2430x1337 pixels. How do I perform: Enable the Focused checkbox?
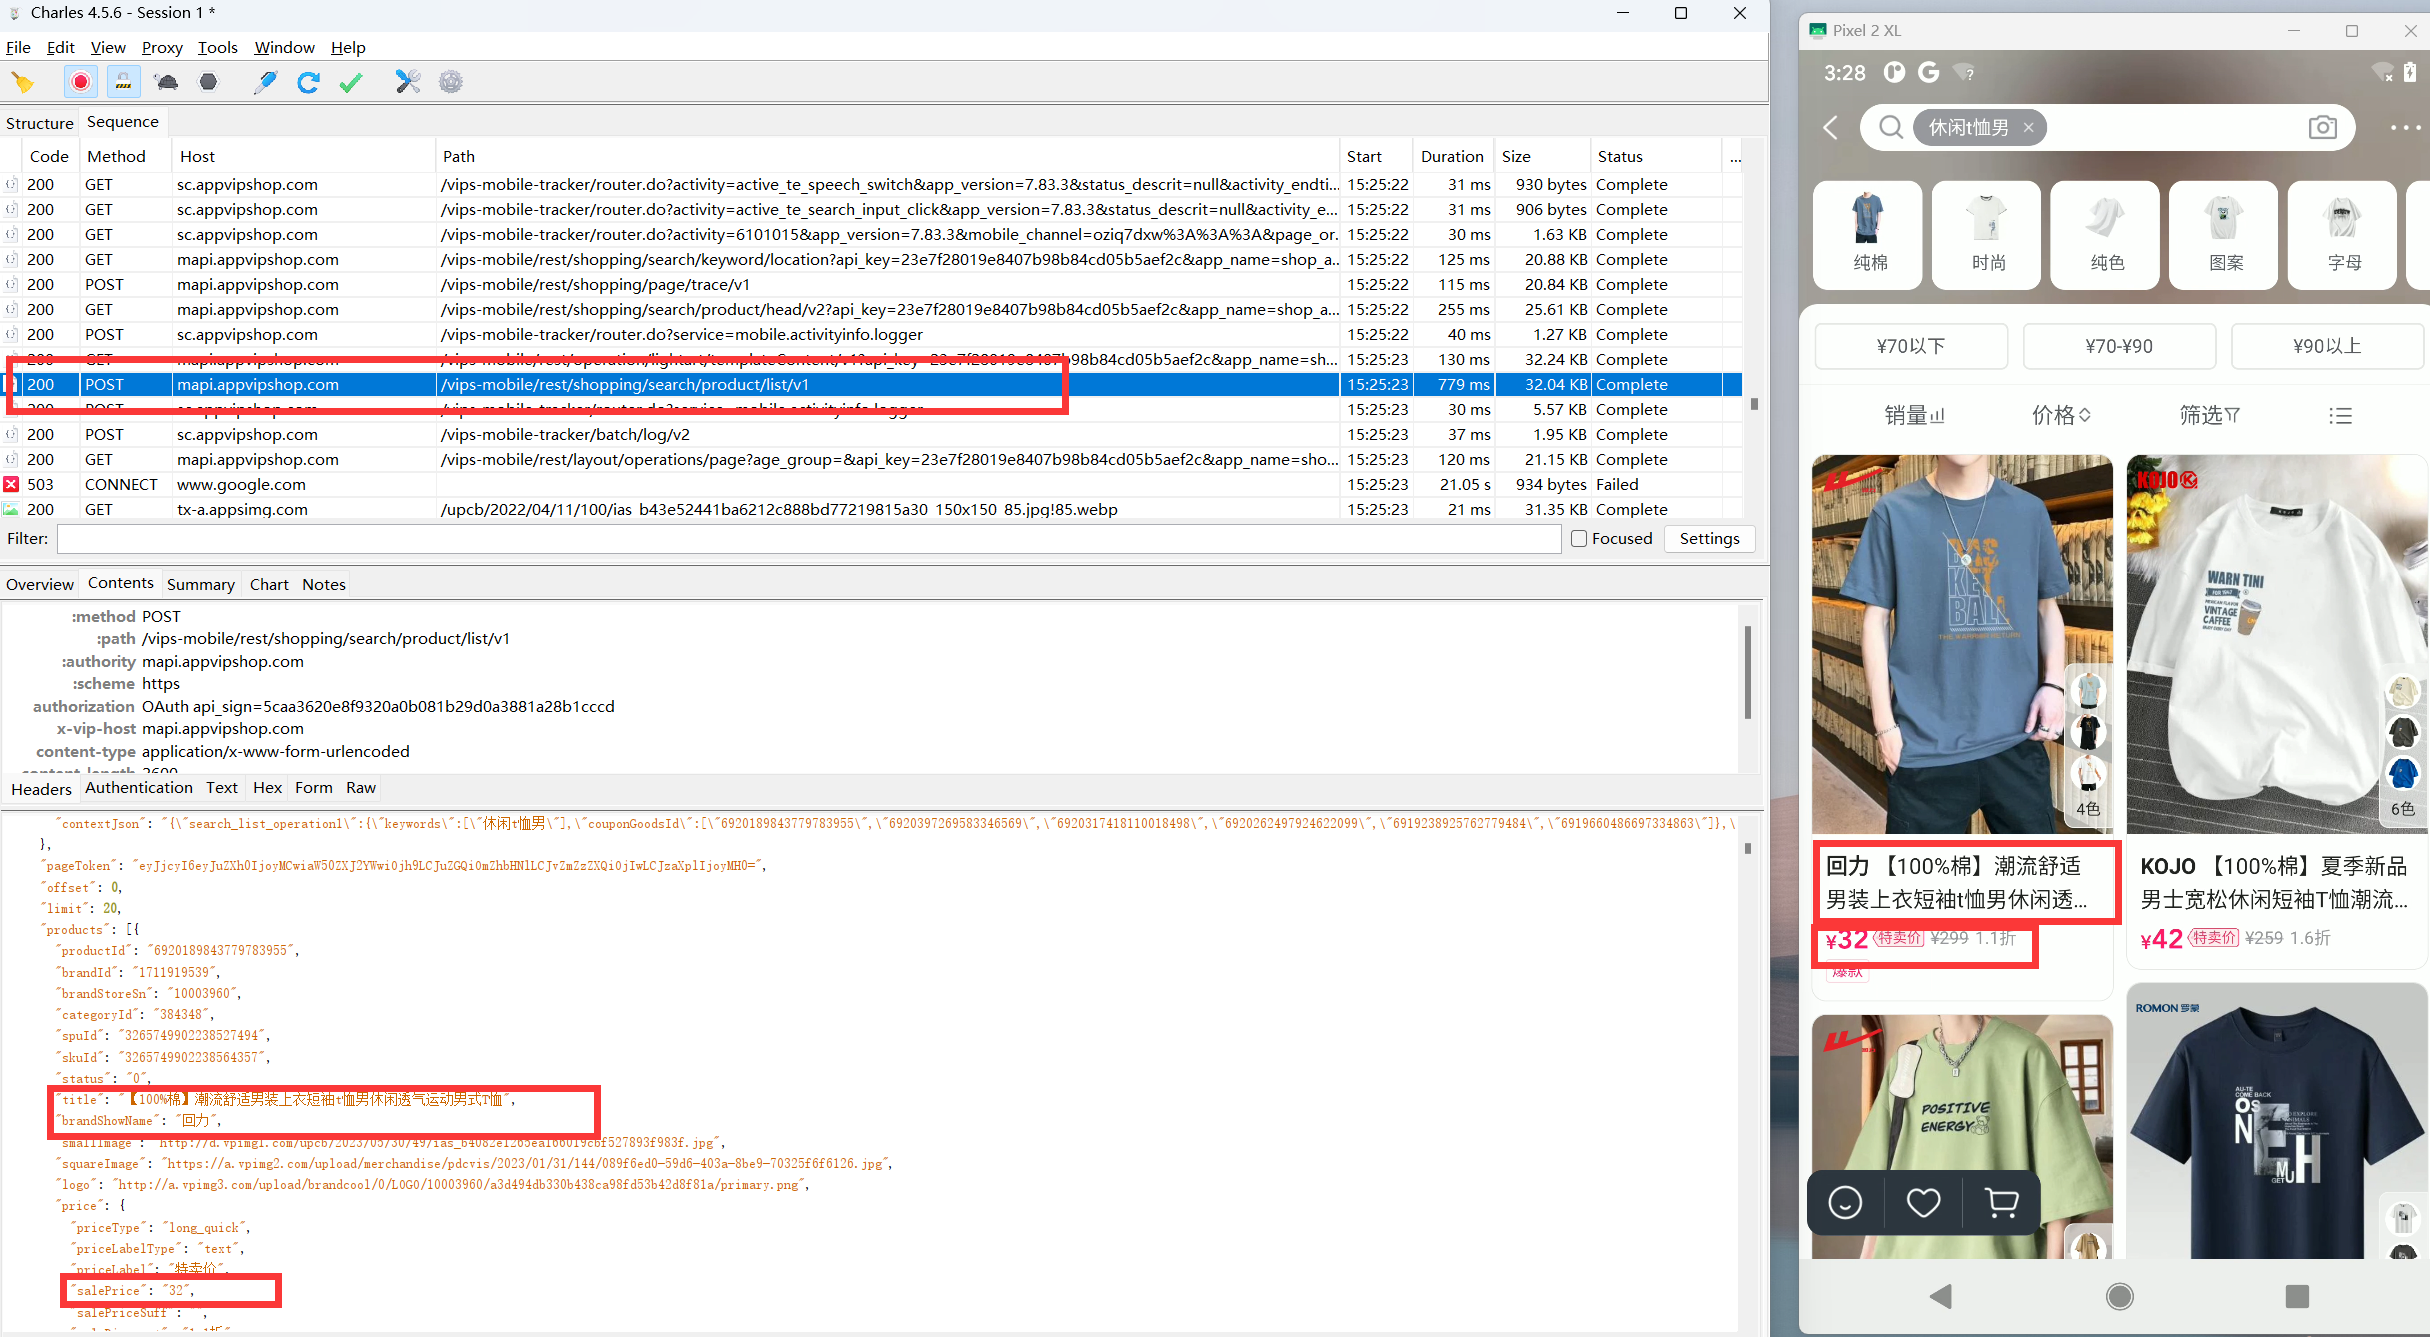click(x=1579, y=539)
